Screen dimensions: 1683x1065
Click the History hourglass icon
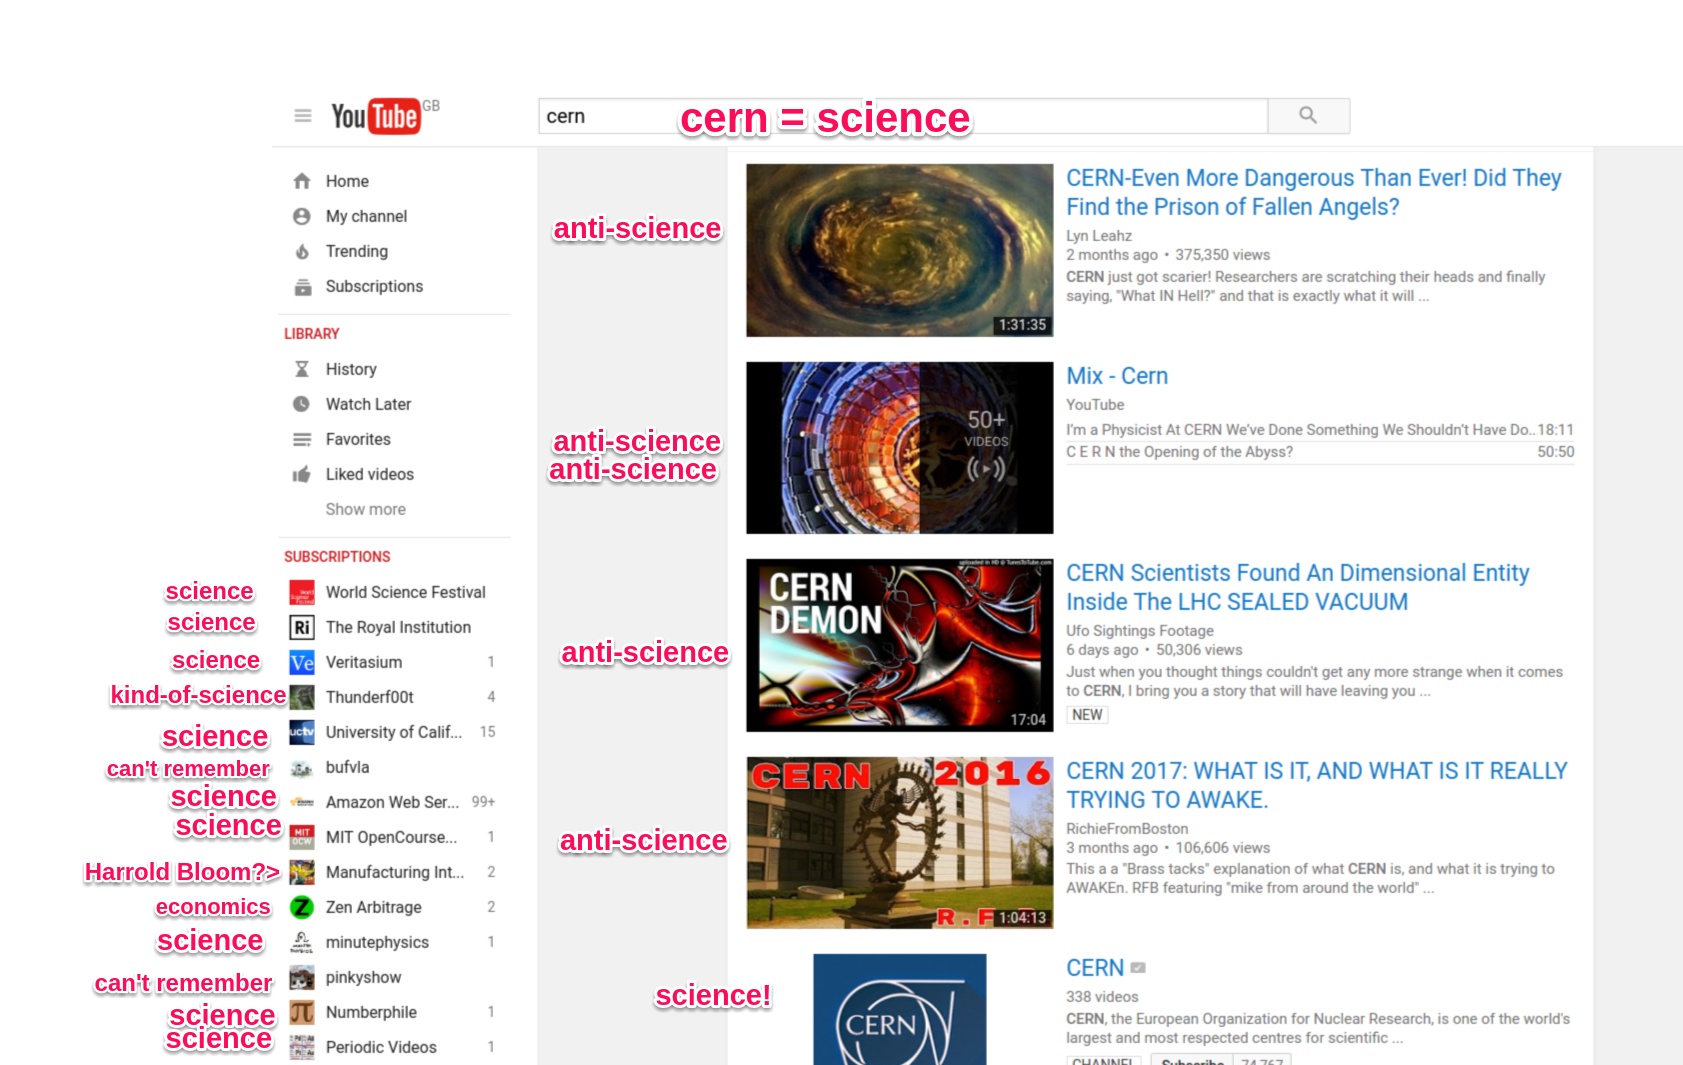(302, 369)
